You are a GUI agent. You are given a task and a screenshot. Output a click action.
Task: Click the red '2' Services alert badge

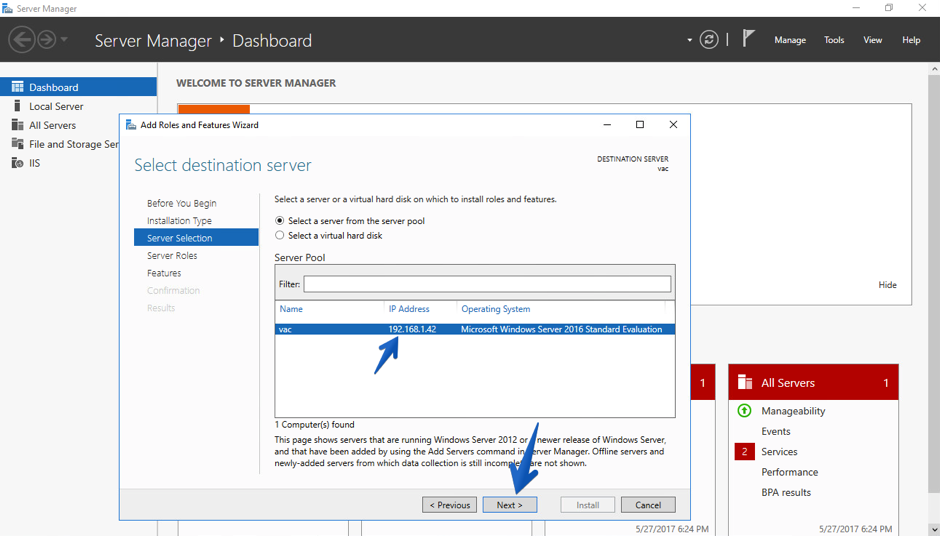(745, 451)
